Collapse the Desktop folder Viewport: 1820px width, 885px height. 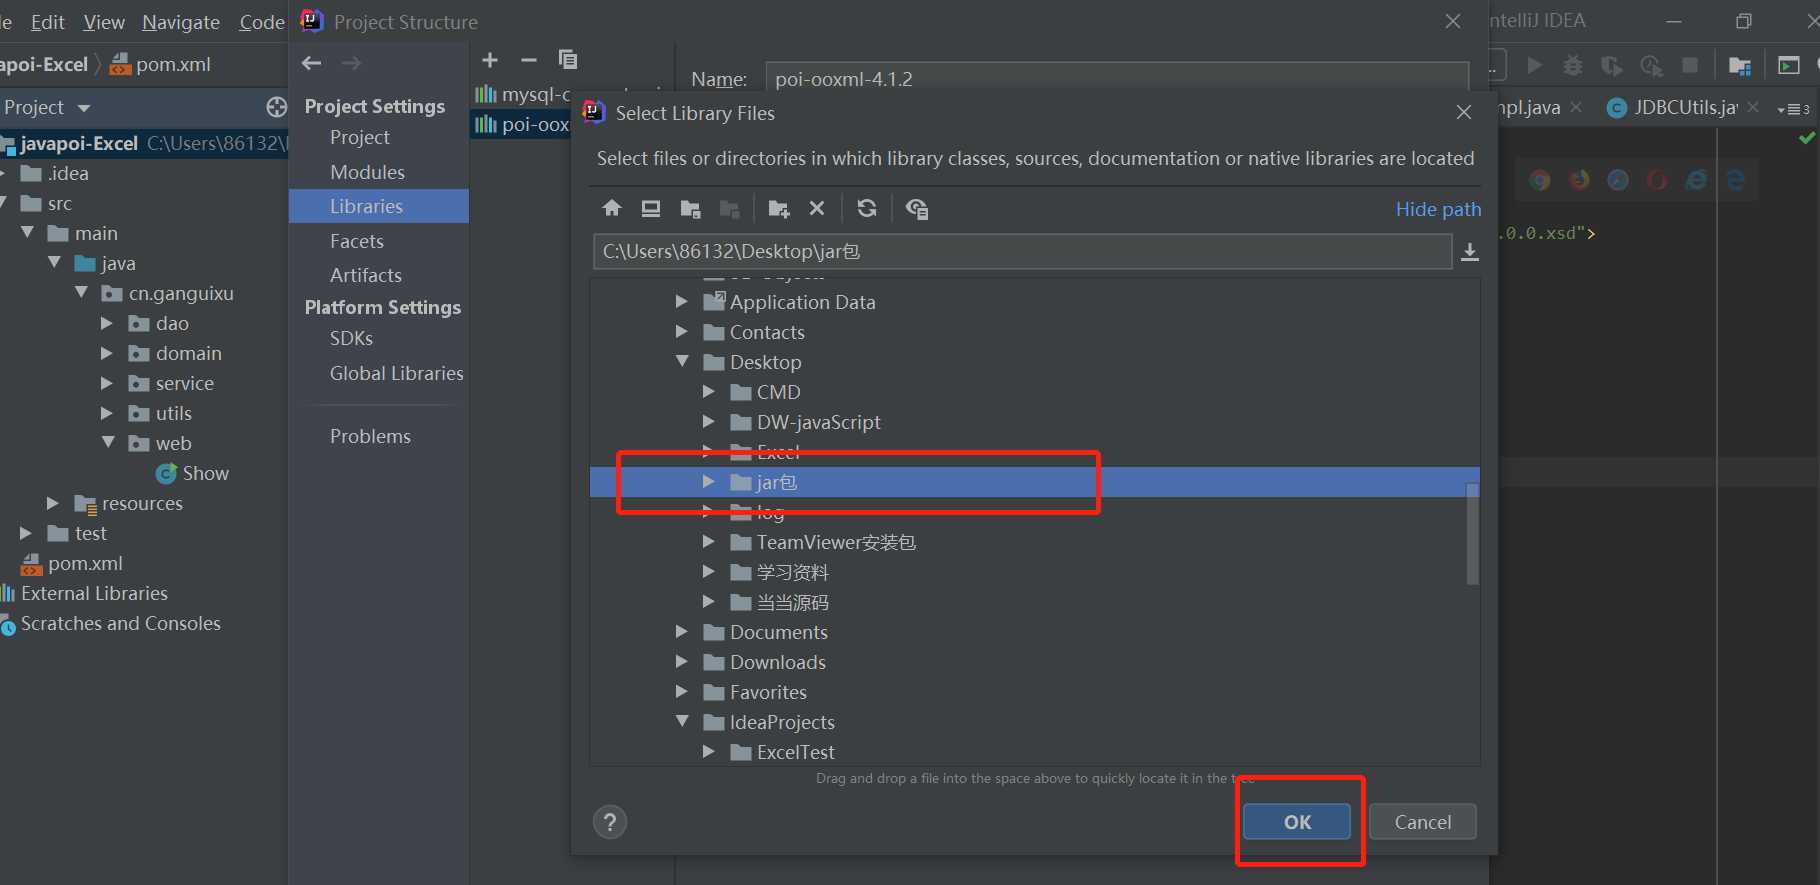[682, 361]
